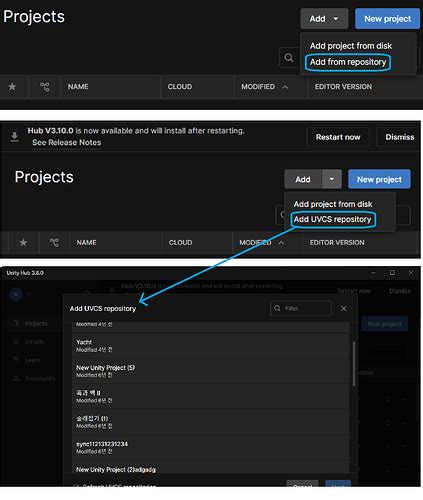The image size is (423, 500).
Task: Click star favorites column icon in Add UVCS repository menu panel
Action: (x=23, y=242)
